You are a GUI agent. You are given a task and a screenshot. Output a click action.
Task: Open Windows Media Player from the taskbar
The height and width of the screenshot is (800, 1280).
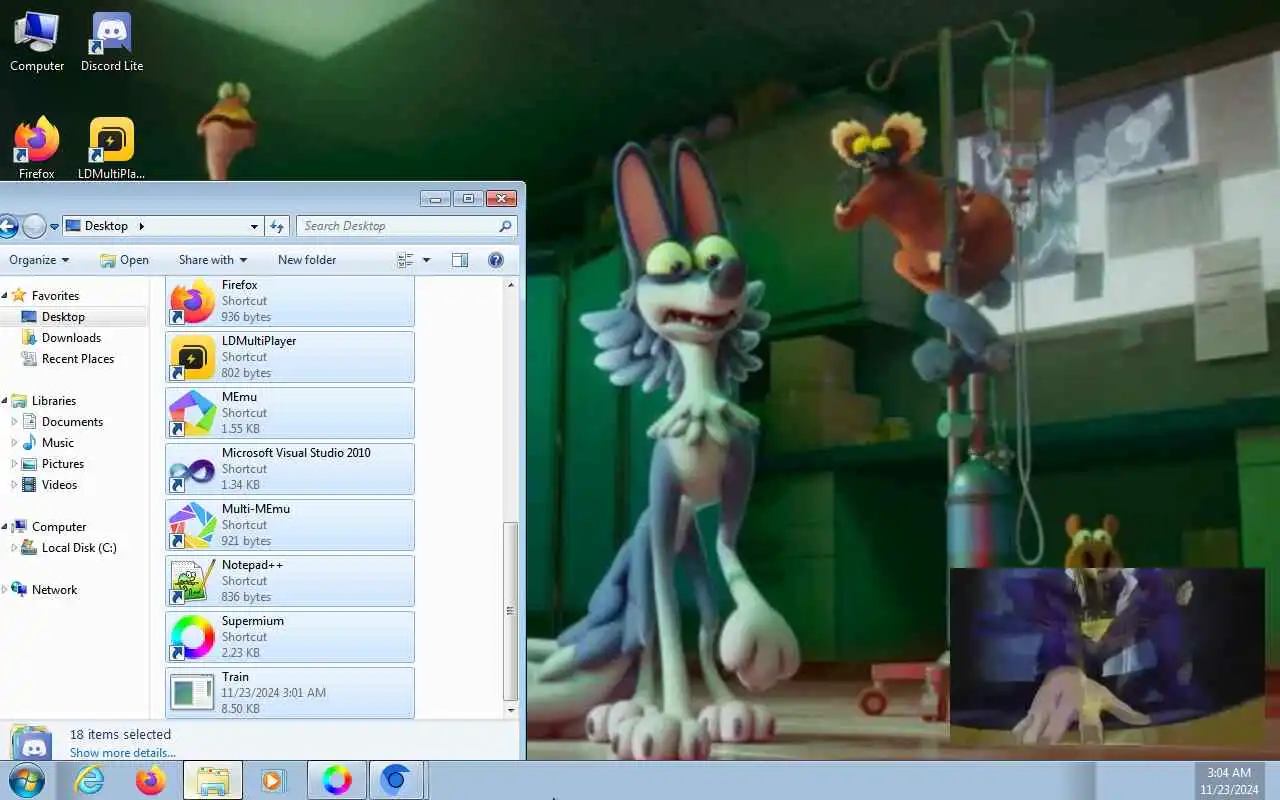point(273,780)
